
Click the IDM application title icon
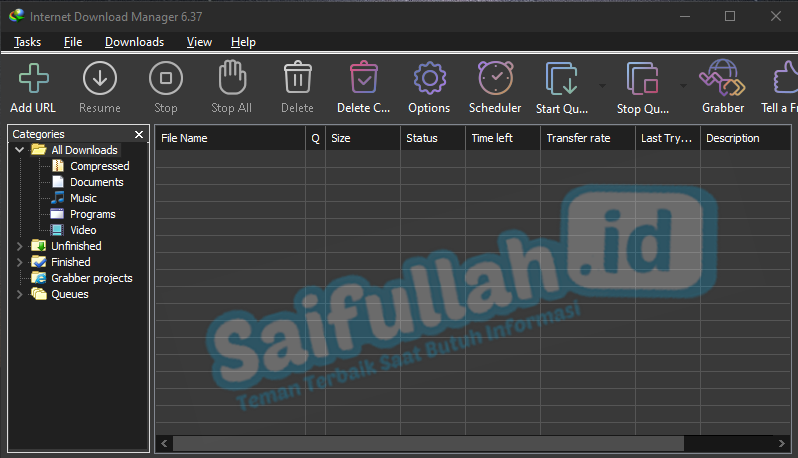pos(17,16)
